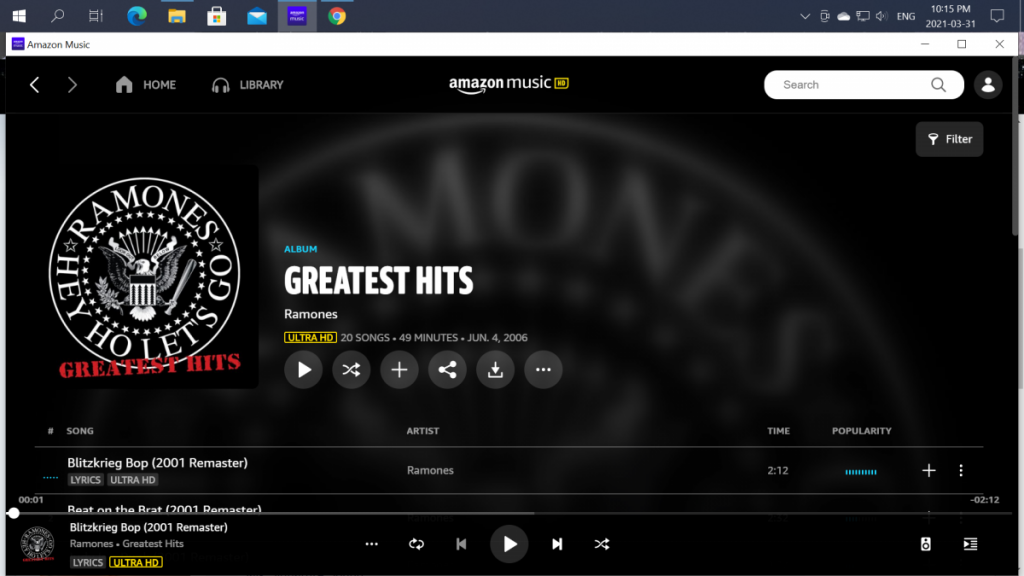Click the SONG column header
1024x576 pixels.
point(80,431)
